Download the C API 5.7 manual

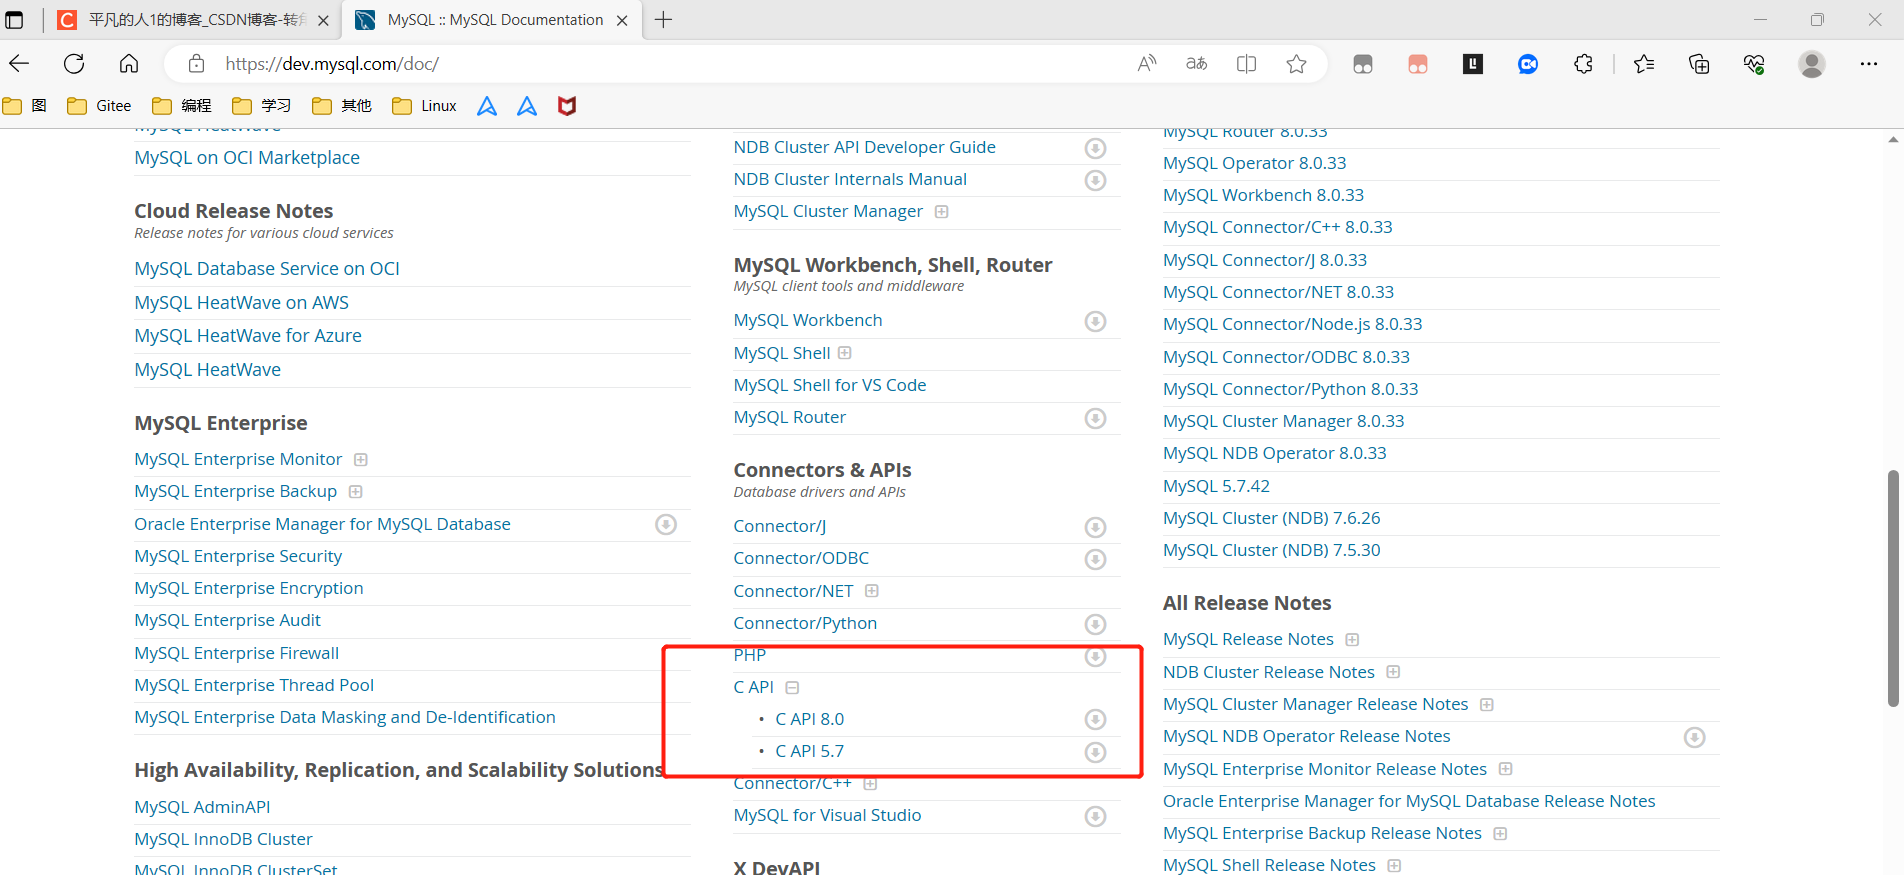(x=1096, y=752)
